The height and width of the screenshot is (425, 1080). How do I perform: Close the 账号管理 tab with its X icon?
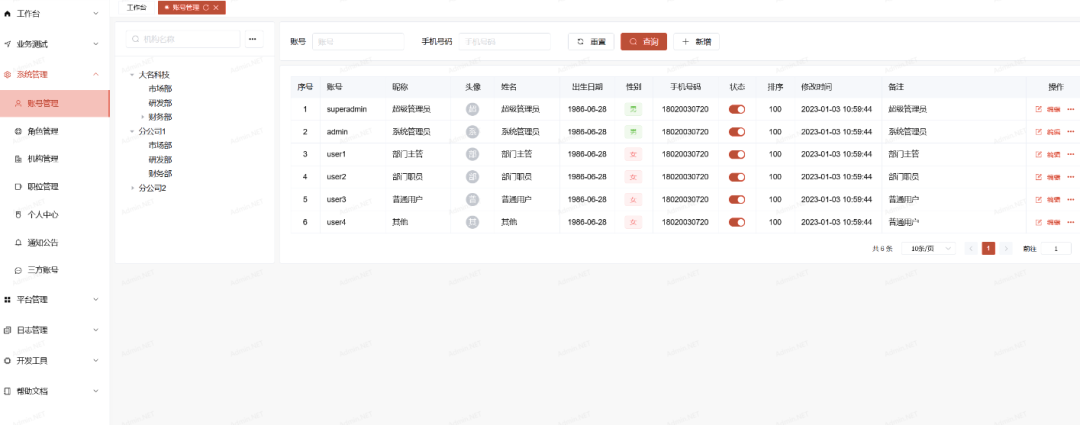pos(216,8)
